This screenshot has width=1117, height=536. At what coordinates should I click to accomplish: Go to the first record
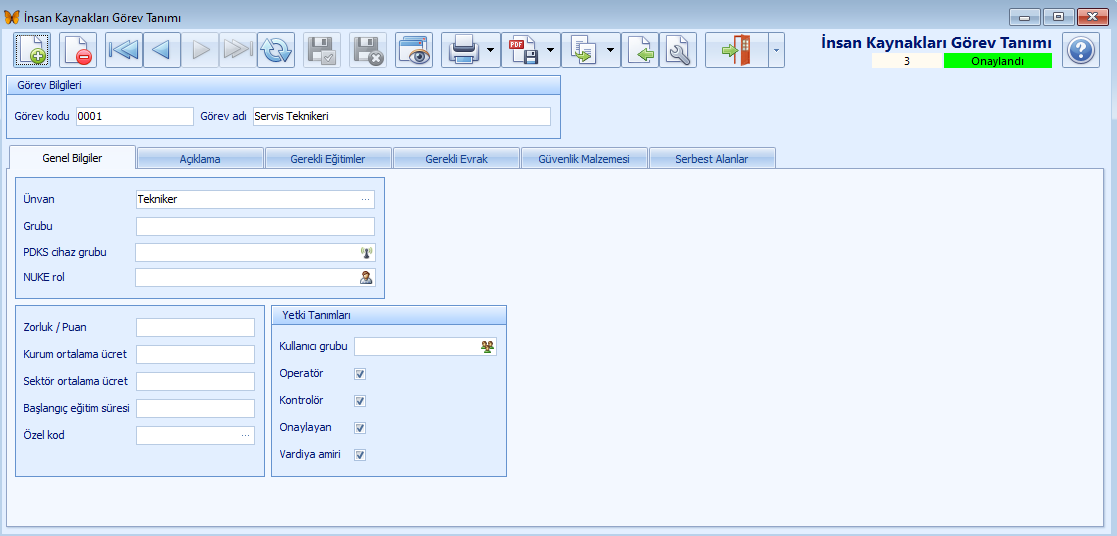pos(123,50)
